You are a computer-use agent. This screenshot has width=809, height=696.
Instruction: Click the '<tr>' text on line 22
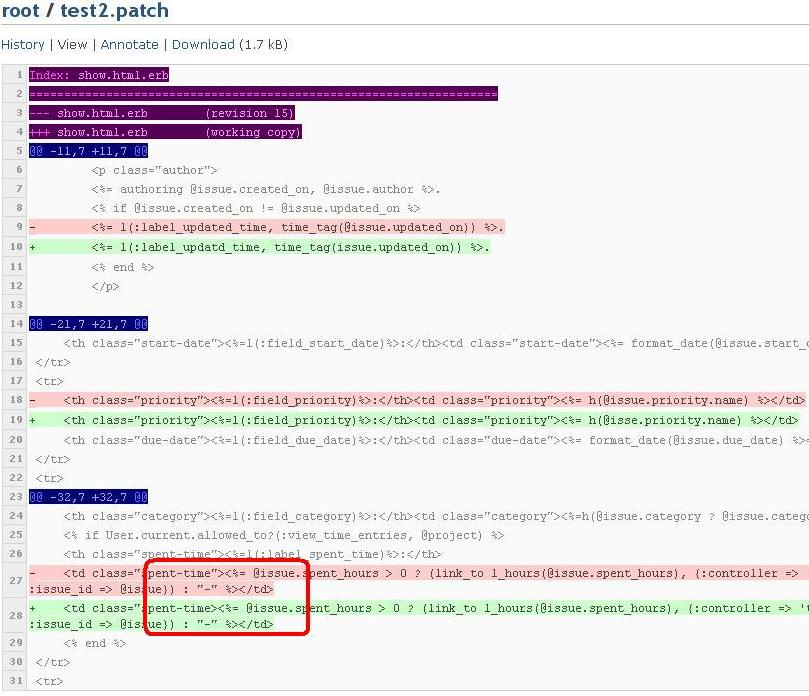click(x=50, y=478)
